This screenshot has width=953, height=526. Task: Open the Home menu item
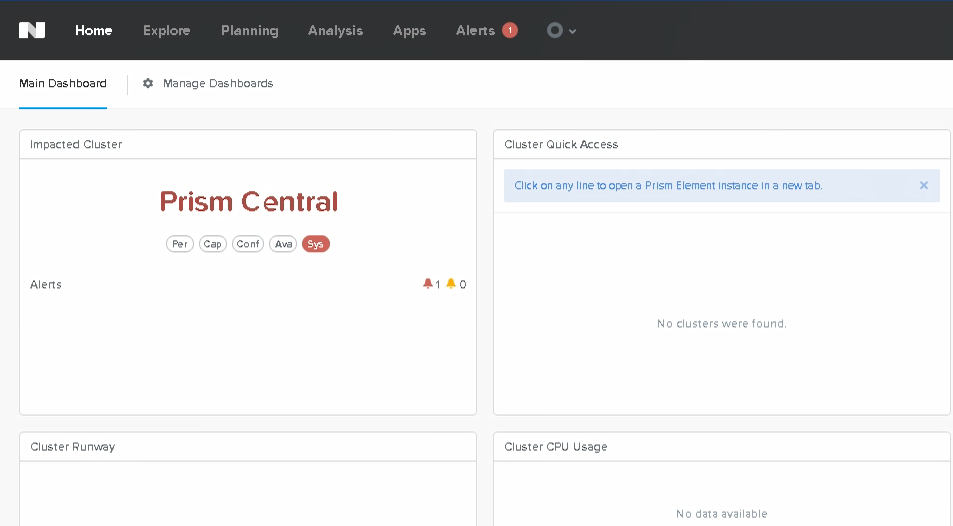click(x=94, y=30)
